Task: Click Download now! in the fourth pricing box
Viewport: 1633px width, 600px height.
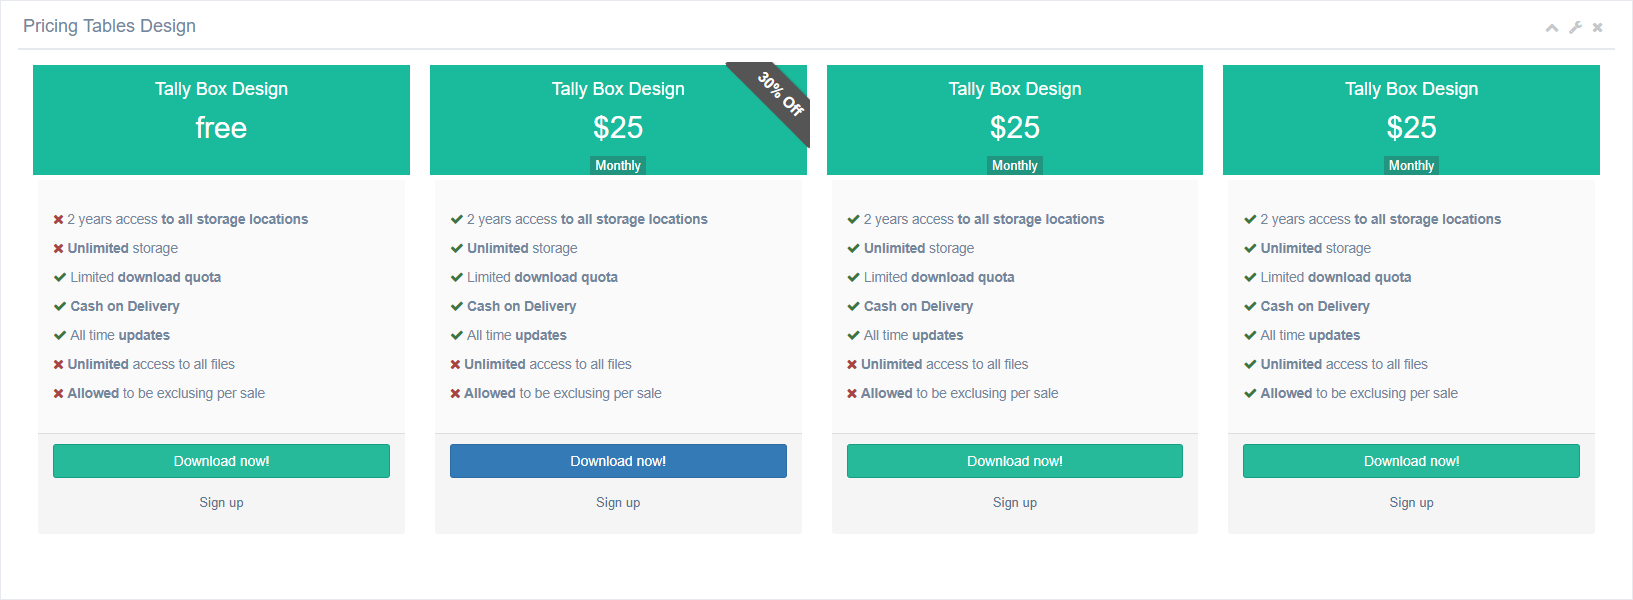Action: [x=1411, y=461]
